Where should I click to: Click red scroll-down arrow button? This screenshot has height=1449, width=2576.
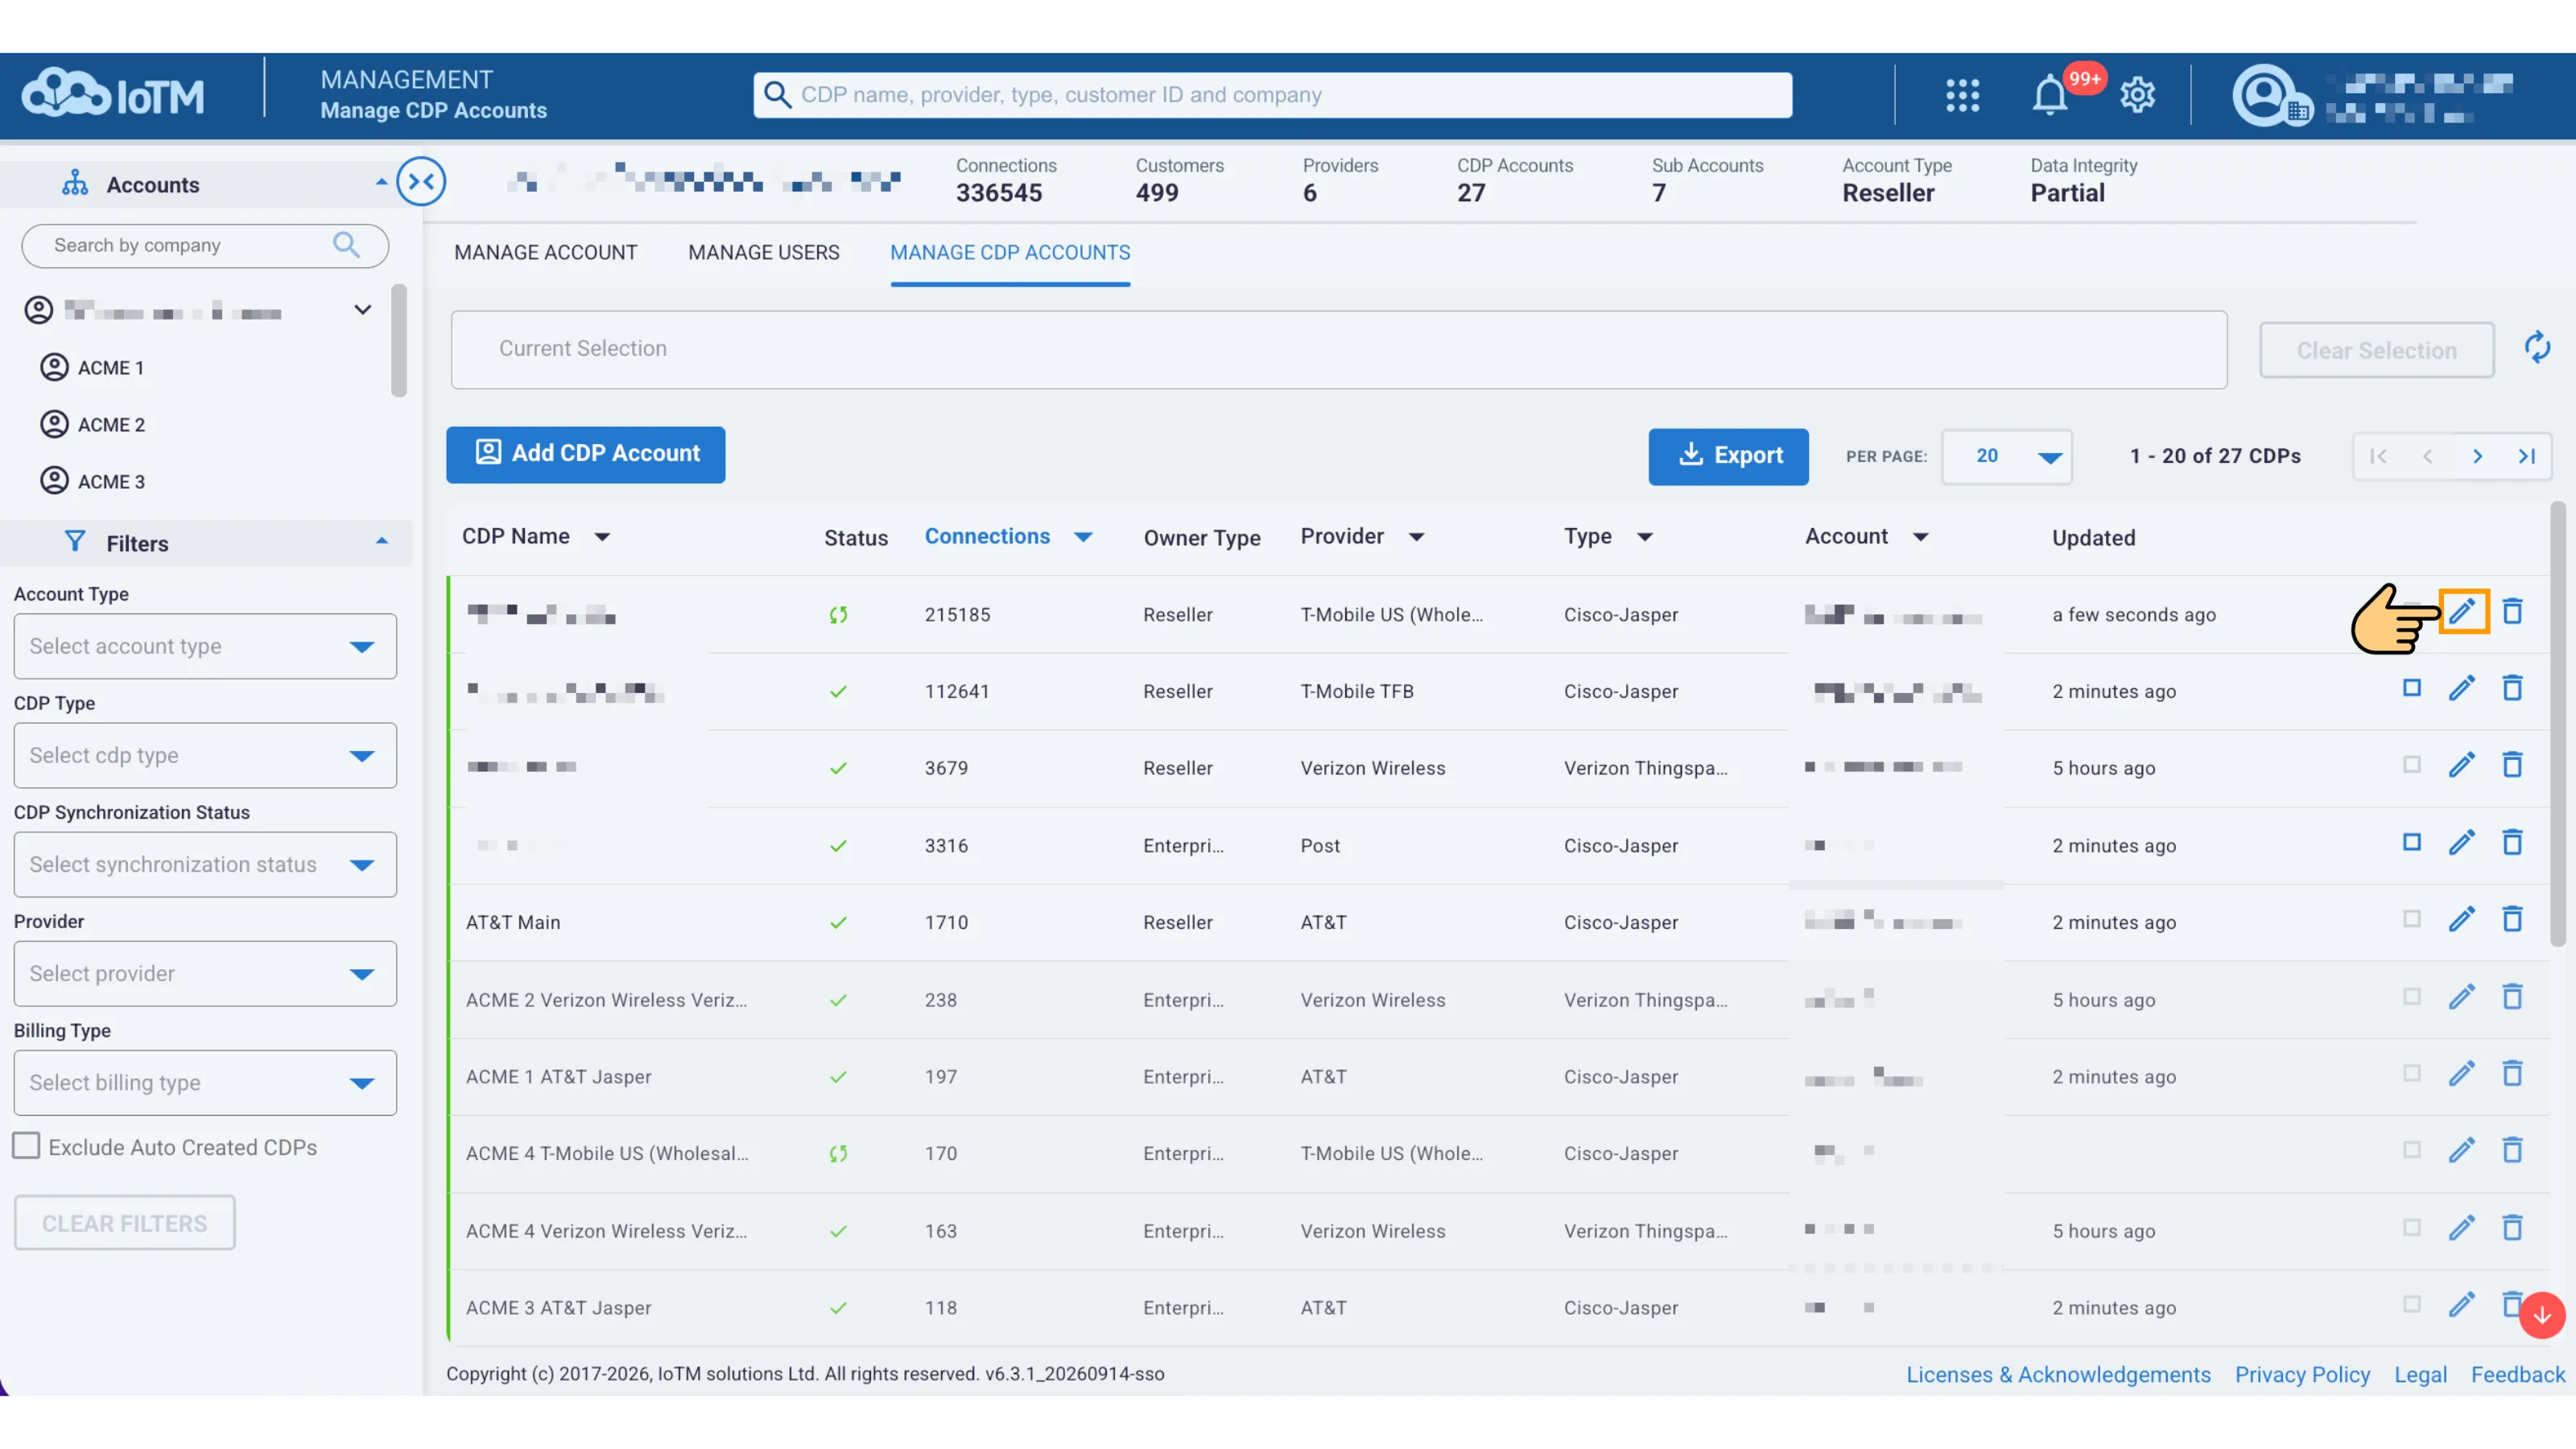tap(2541, 1315)
